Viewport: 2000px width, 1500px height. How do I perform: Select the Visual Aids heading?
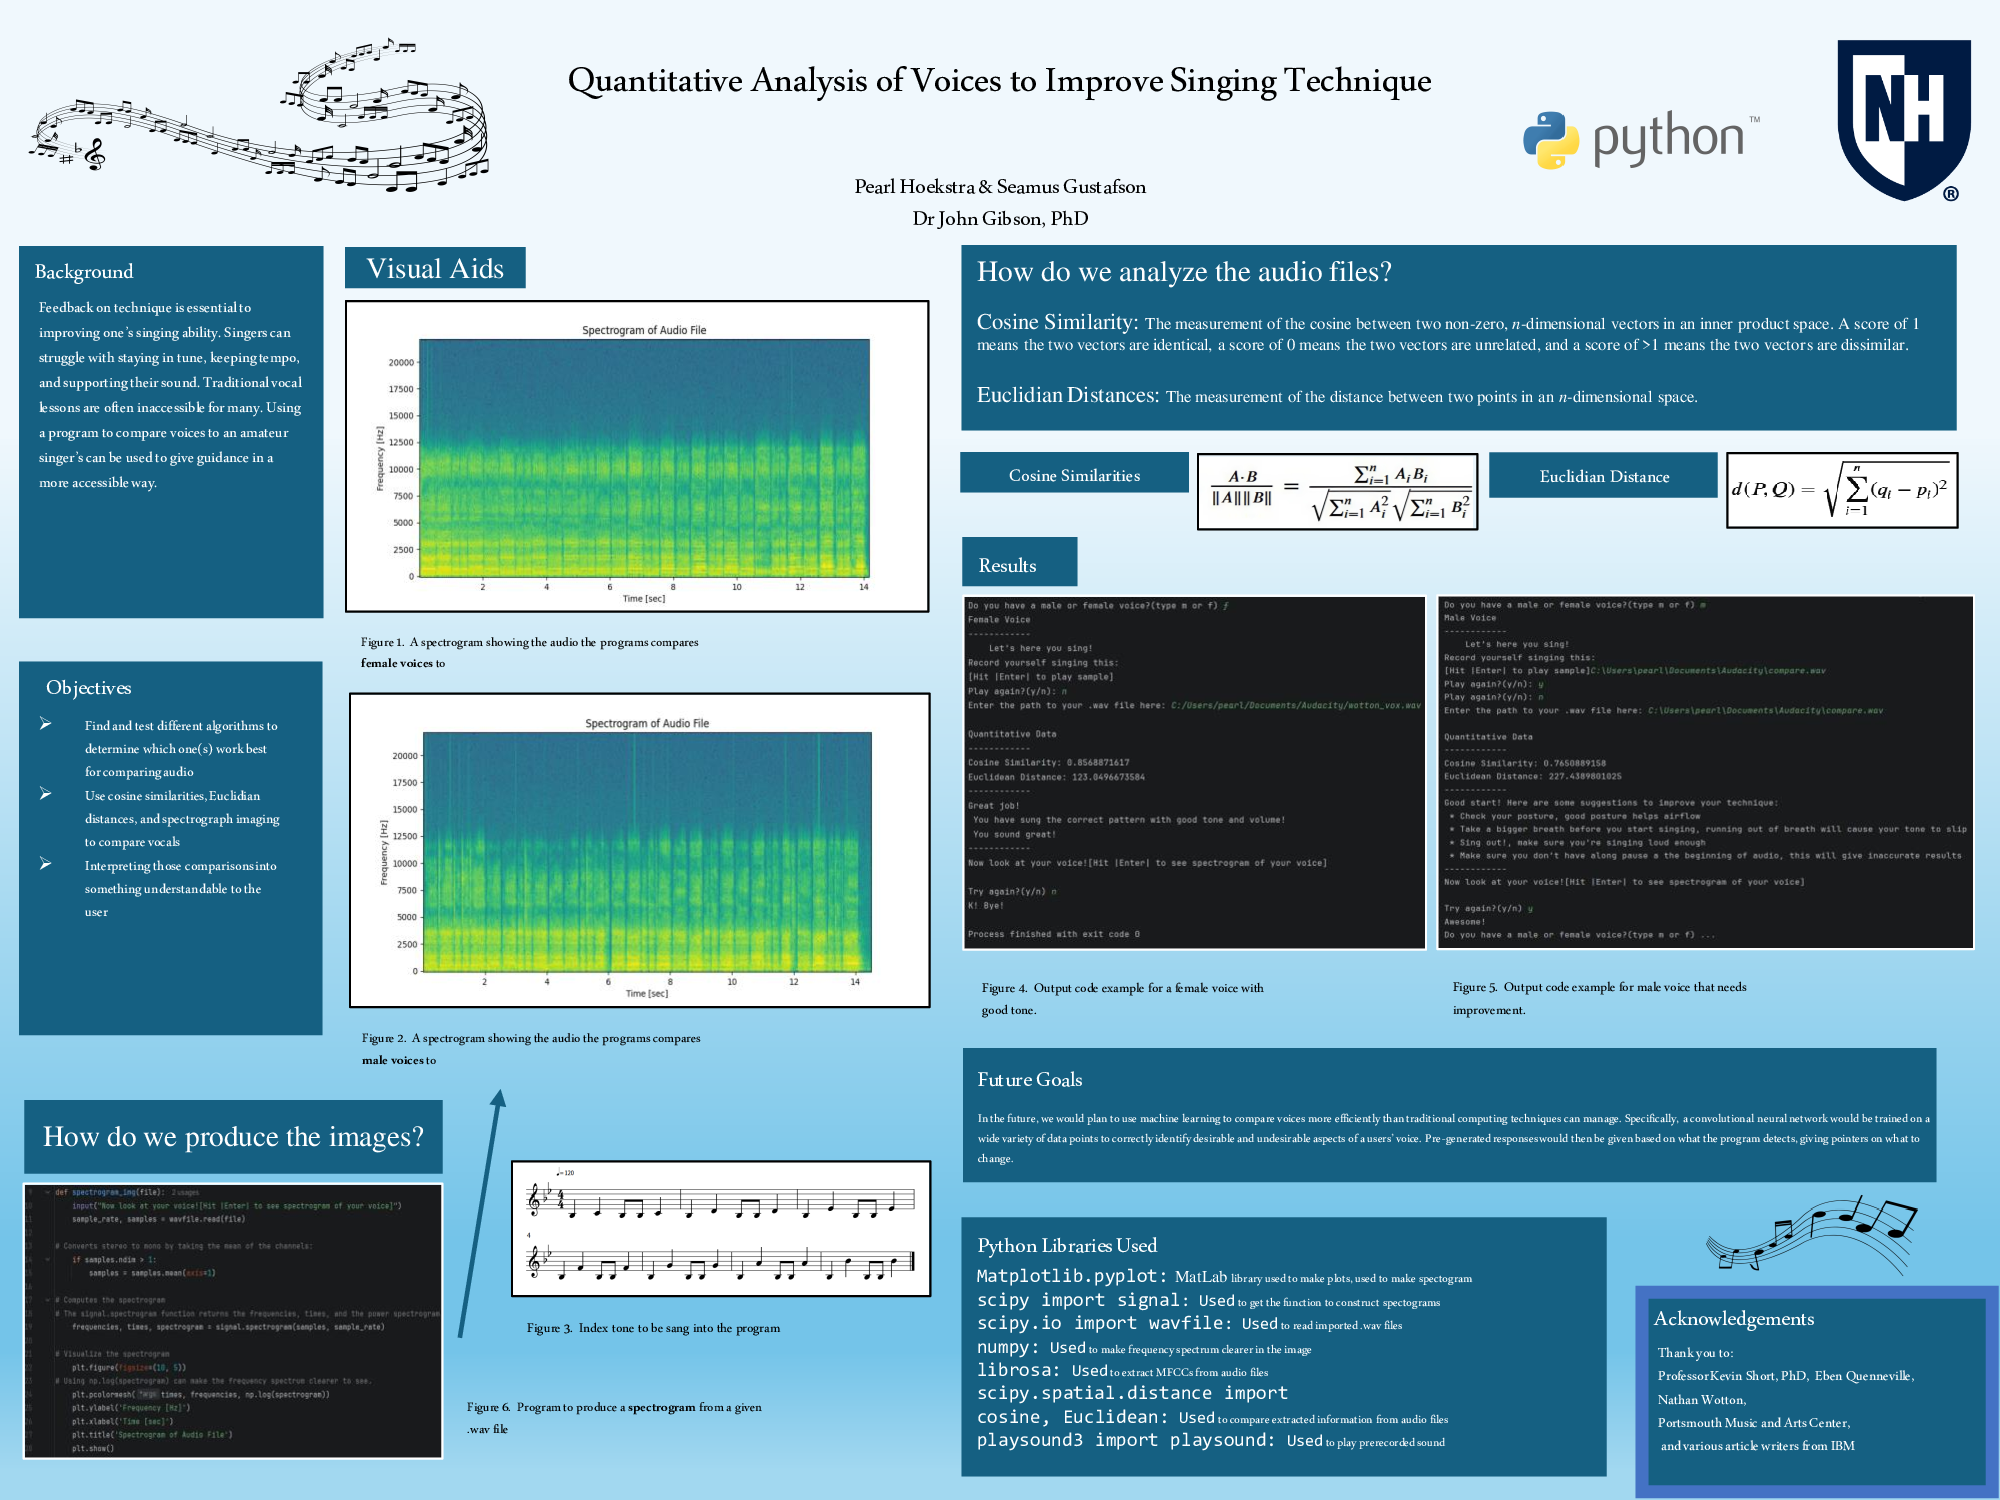[435, 268]
